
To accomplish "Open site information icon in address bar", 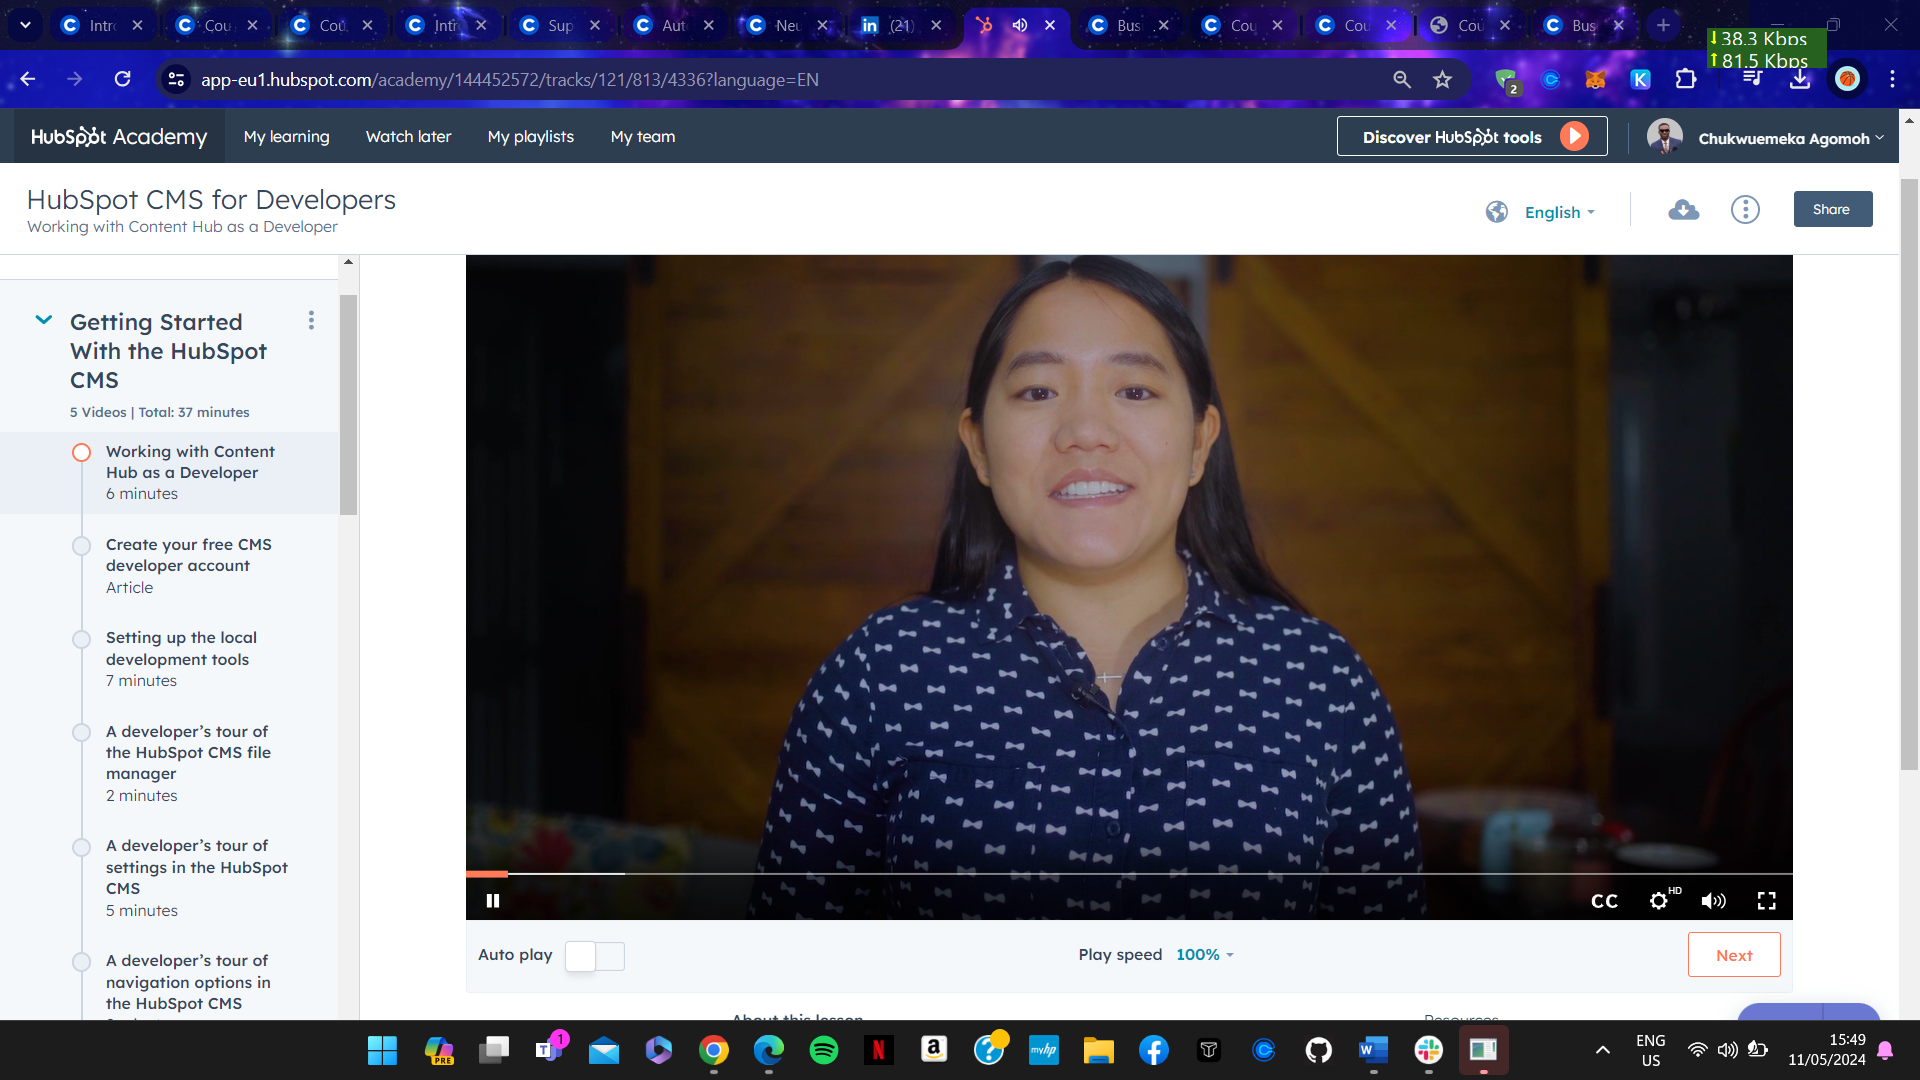I will pos(176,79).
